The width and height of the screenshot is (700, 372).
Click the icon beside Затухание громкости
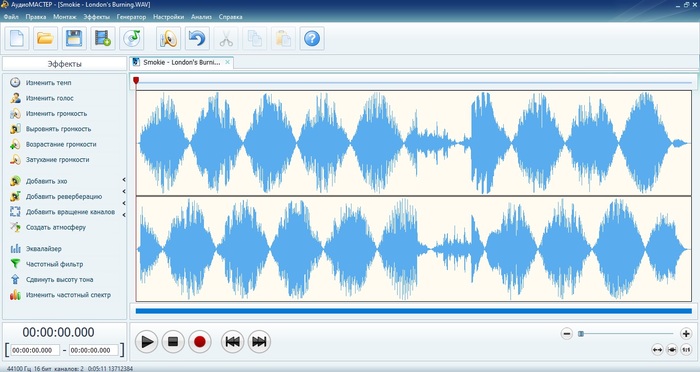(15, 159)
